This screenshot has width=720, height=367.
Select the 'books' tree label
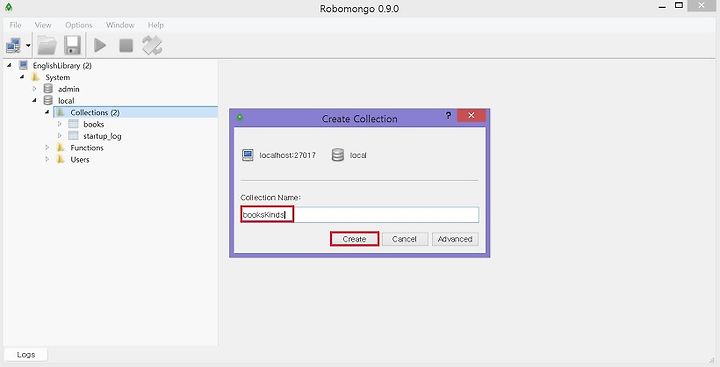coord(94,124)
